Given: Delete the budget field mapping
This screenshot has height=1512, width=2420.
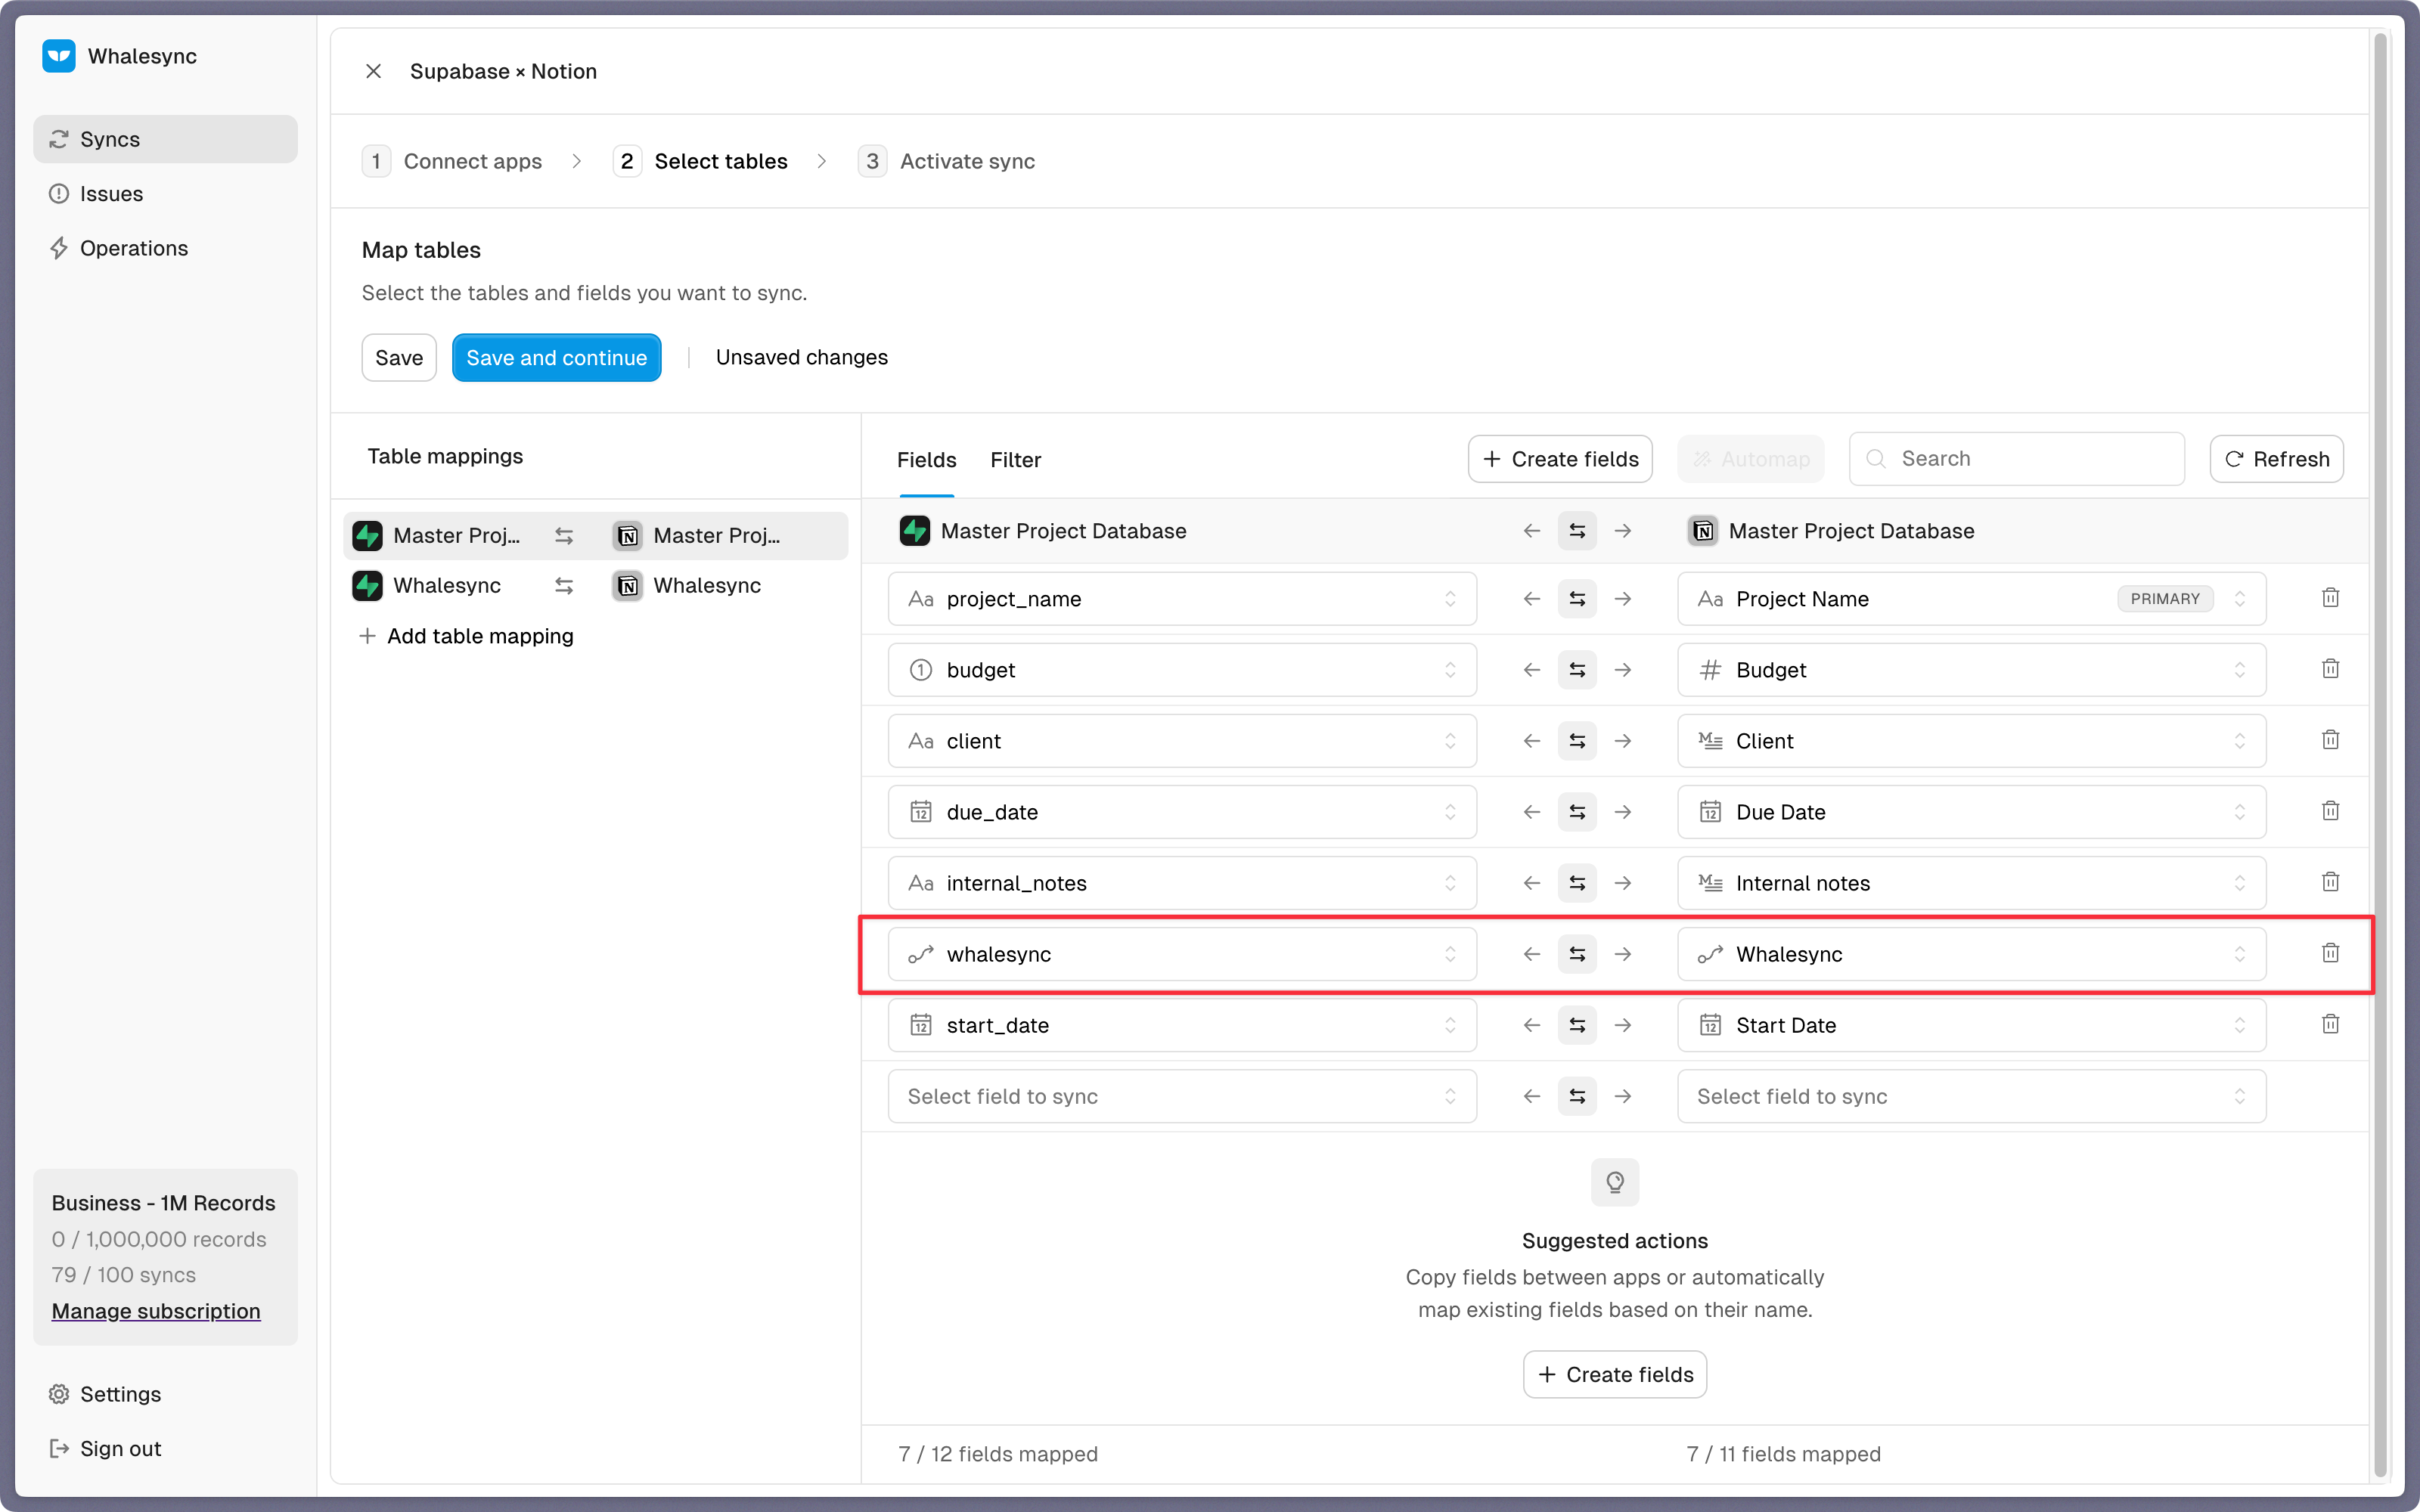Looking at the screenshot, I should point(2330,669).
